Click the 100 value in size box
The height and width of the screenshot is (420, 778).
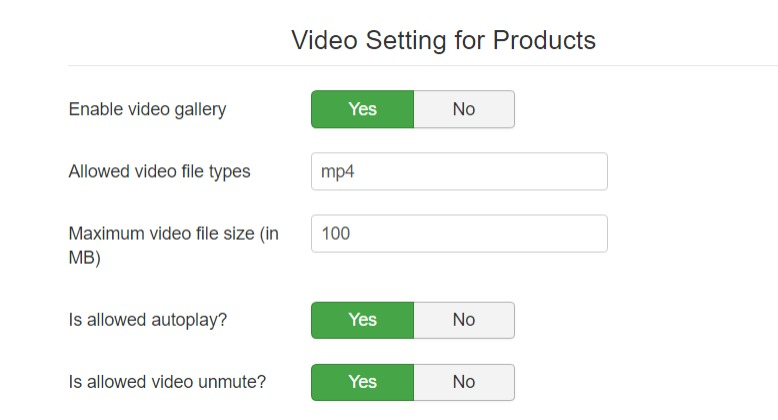pos(335,234)
